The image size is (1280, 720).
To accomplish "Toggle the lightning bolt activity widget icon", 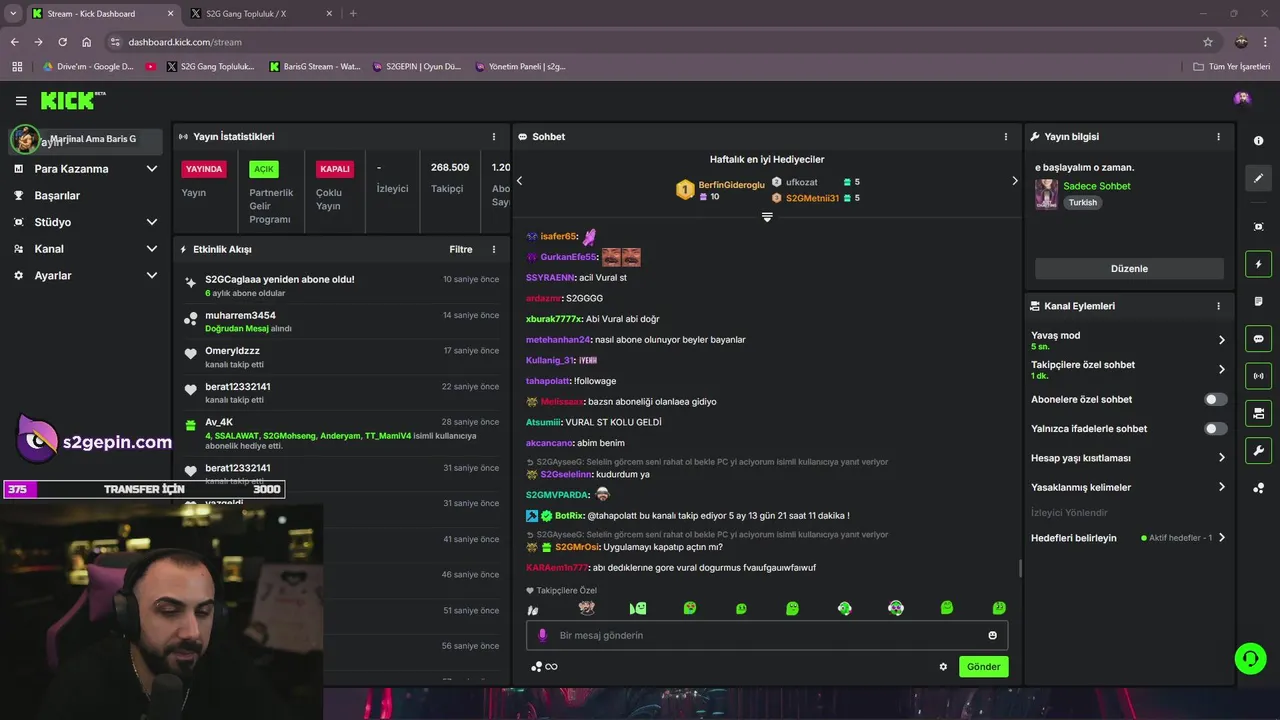I will click(x=1258, y=264).
